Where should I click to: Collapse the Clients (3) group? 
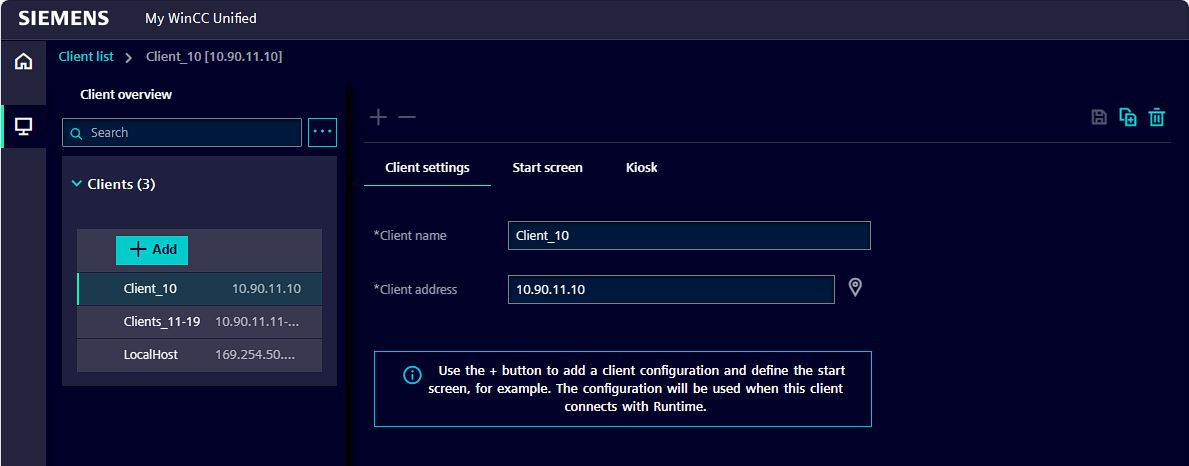point(77,184)
